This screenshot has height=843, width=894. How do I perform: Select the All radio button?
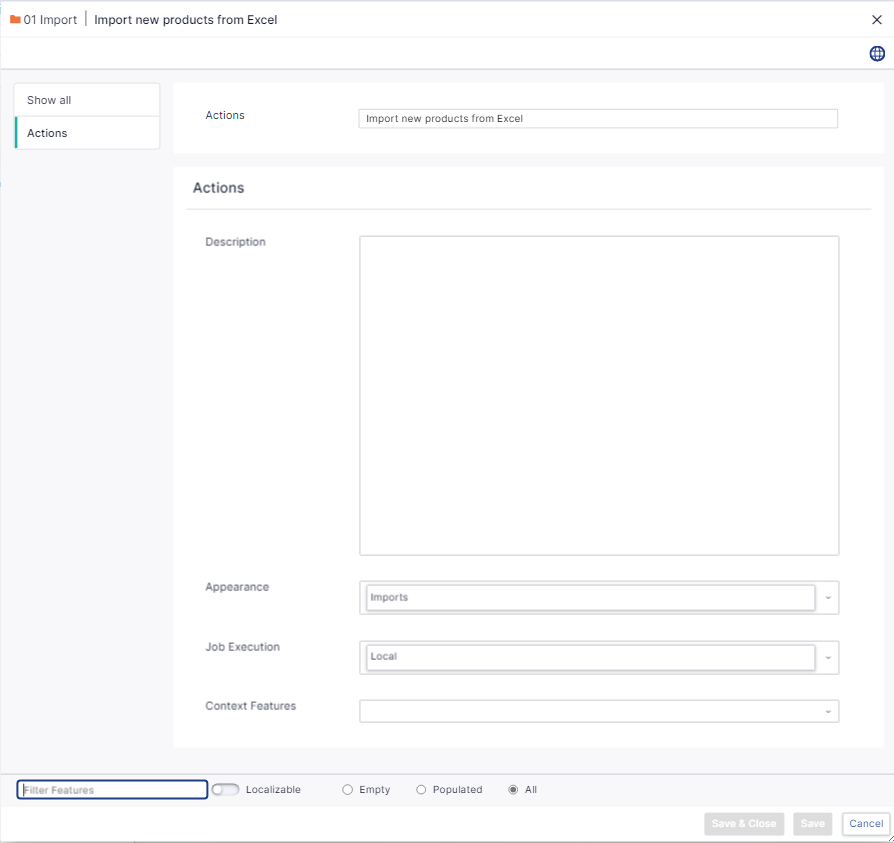pyautogui.click(x=513, y=789)
